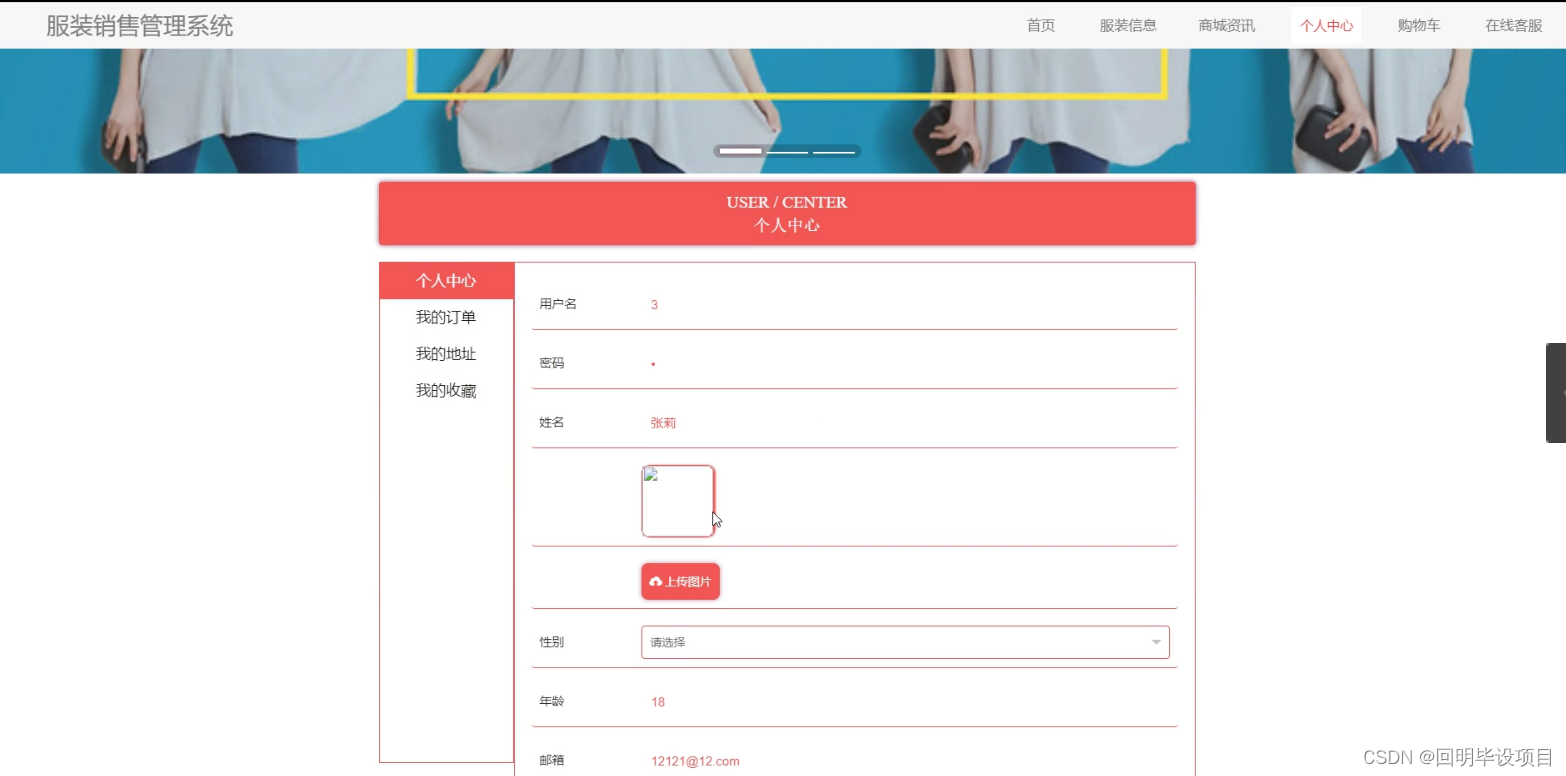Image resolution: width=1566 pixels, height=776 pixels.
Task: Open 我的收藏 in the sidebar
Action: 446,391
